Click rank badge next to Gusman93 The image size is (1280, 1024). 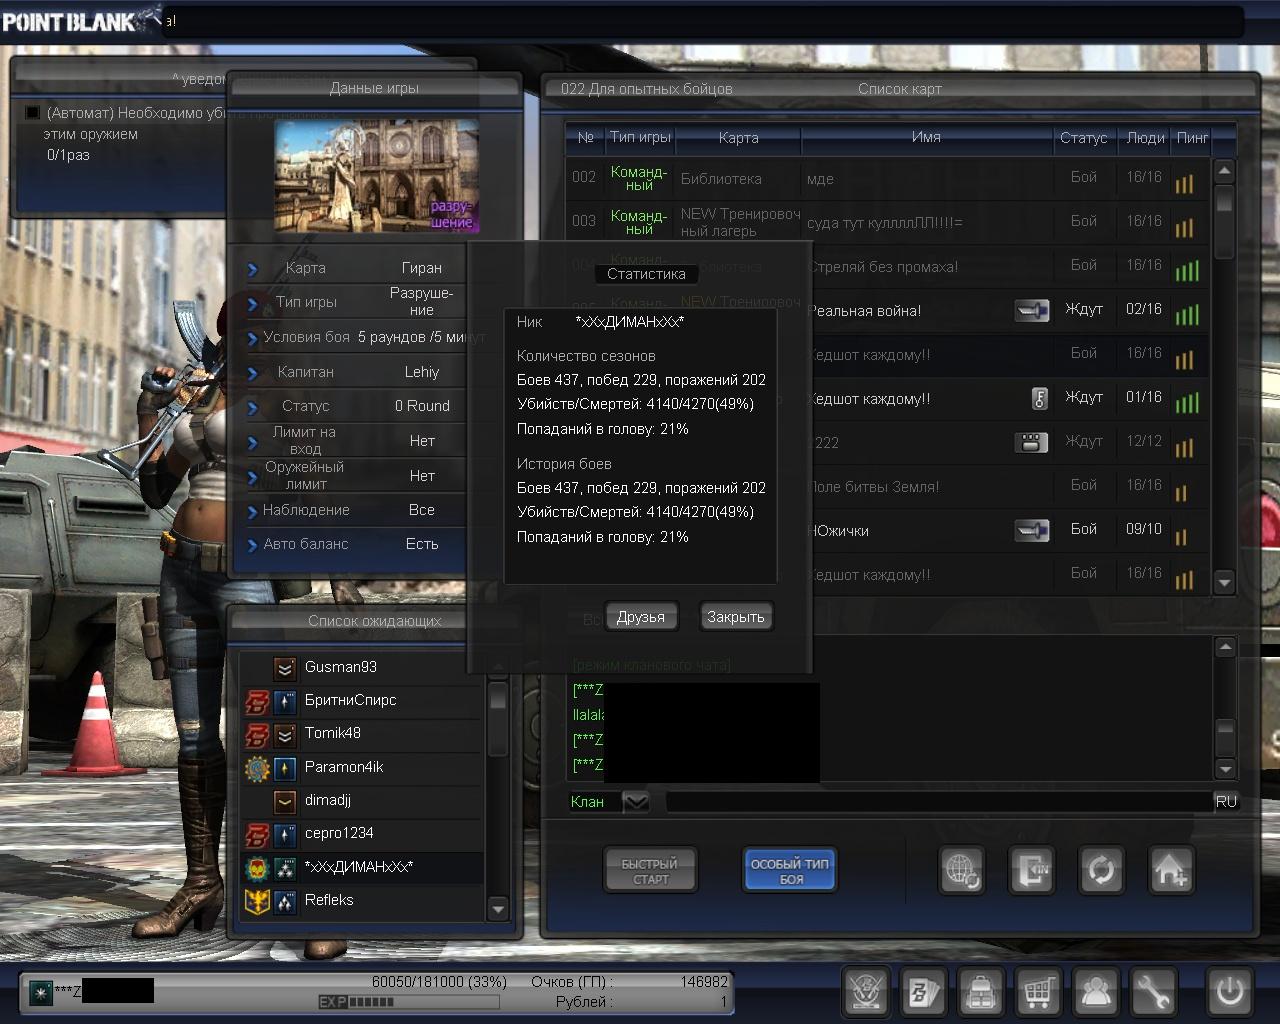pos(285,668)
